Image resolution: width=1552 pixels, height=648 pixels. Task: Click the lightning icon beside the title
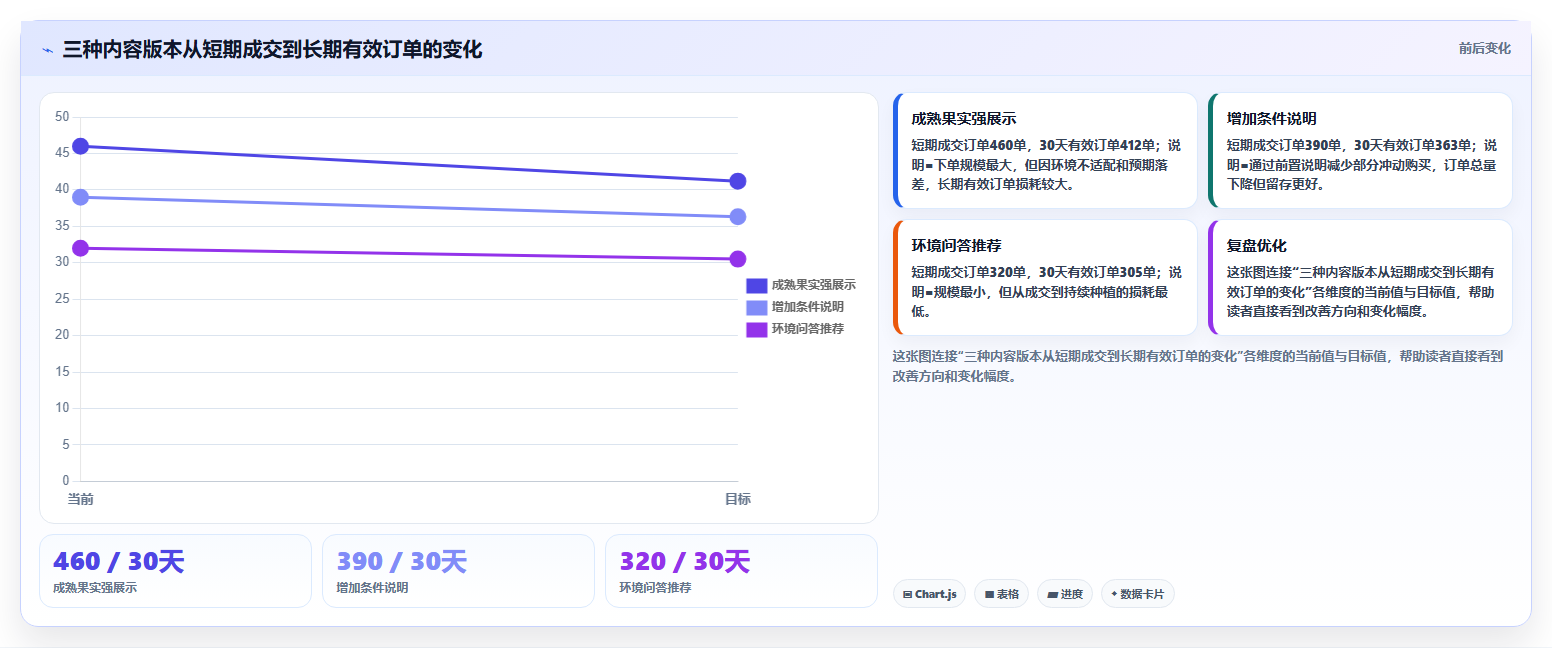(x=47, y=50)
